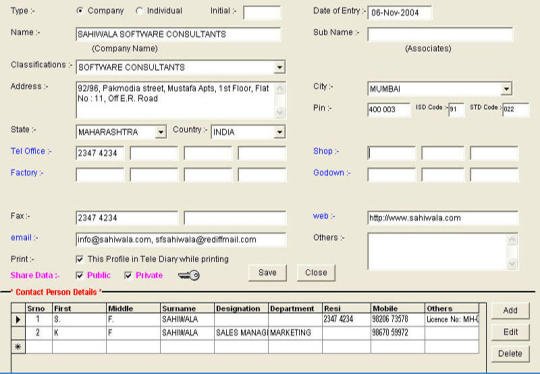Click the Add contact person button
The width and height of the screenshot is (540, 374).
coord(510,311)
